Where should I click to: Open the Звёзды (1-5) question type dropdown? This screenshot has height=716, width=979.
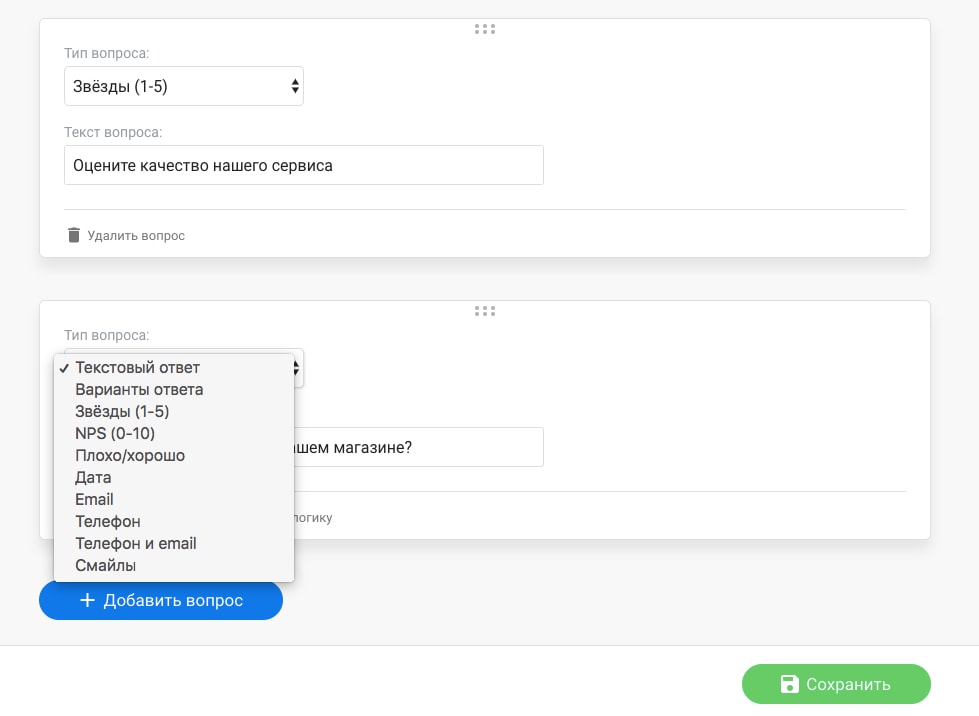184,87
